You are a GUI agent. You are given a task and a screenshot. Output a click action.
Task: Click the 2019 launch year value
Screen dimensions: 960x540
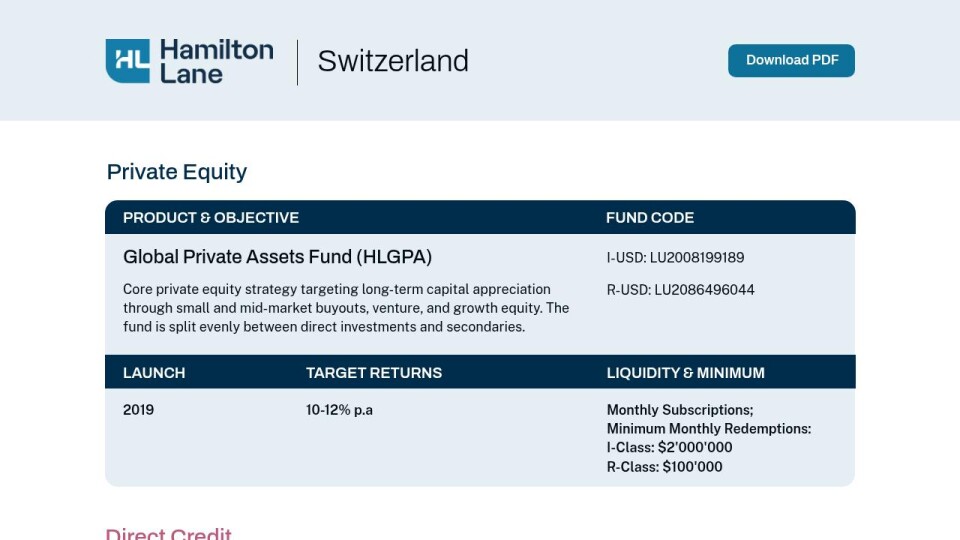[138, 410]
